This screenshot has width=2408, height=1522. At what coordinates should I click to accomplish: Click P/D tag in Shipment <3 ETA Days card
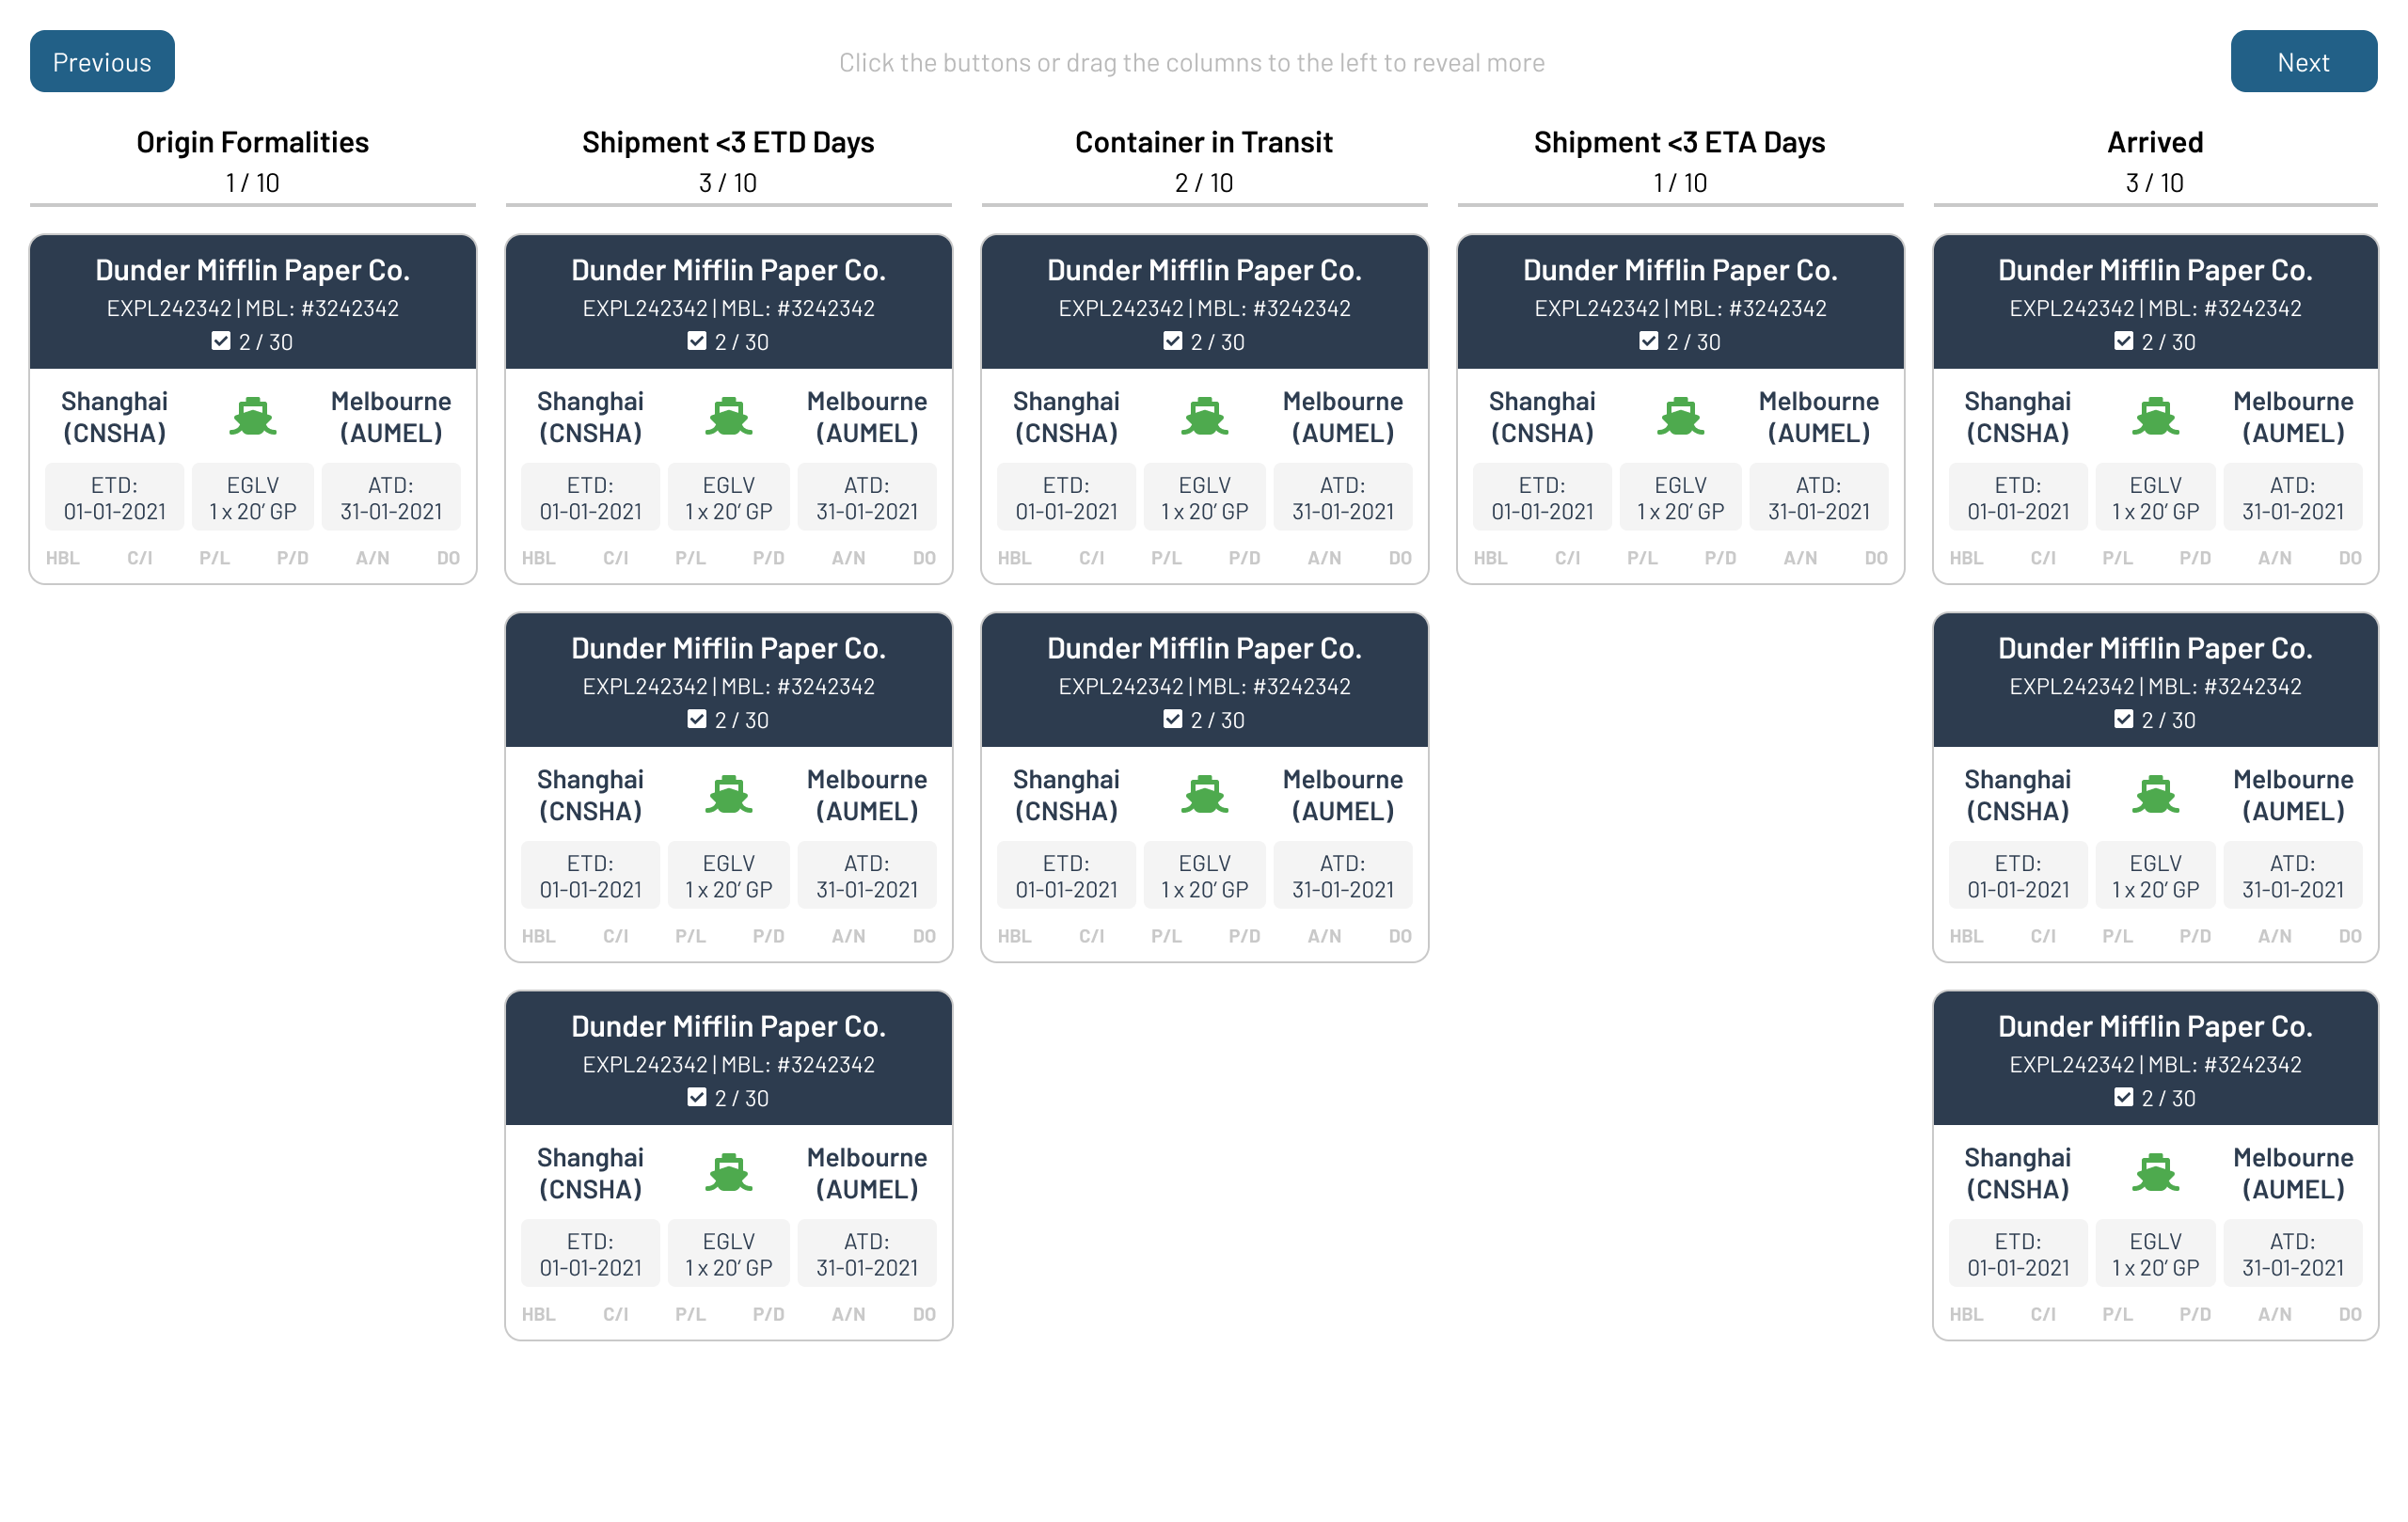[1721, 558]
